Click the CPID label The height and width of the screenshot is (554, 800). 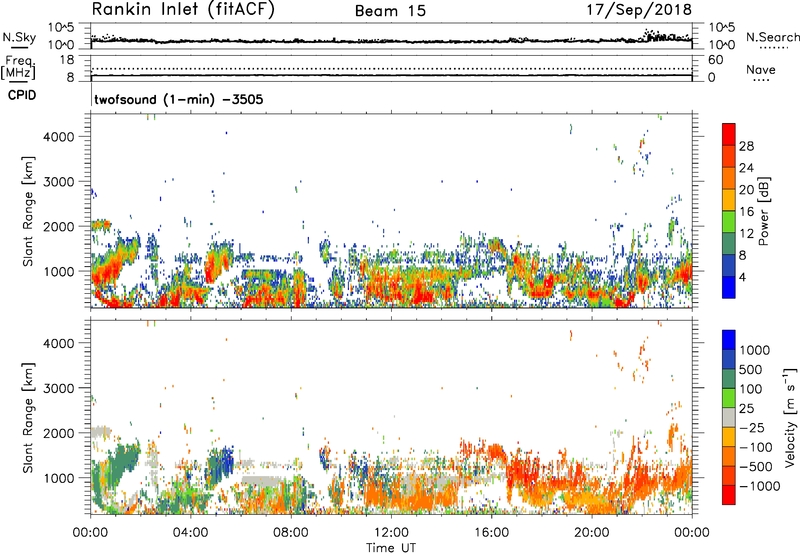coord(22,95)
